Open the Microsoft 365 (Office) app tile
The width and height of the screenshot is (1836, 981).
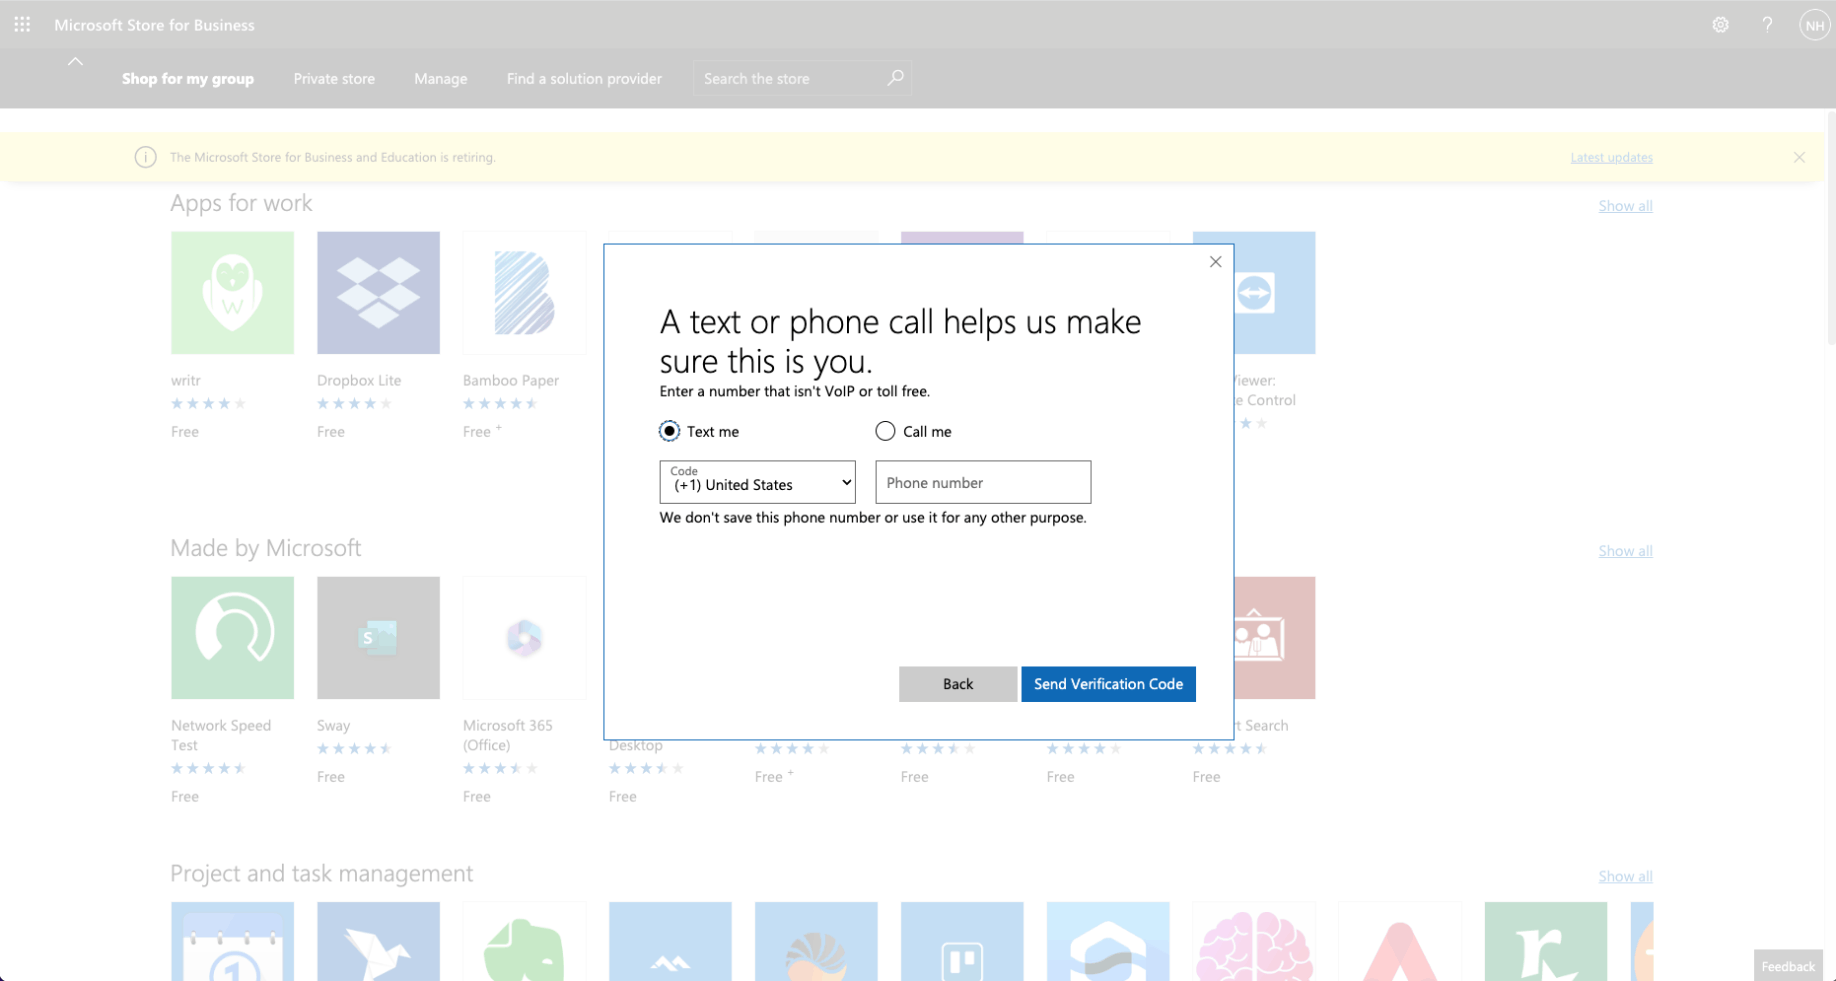pyautogui.click(x=524, y=638)
